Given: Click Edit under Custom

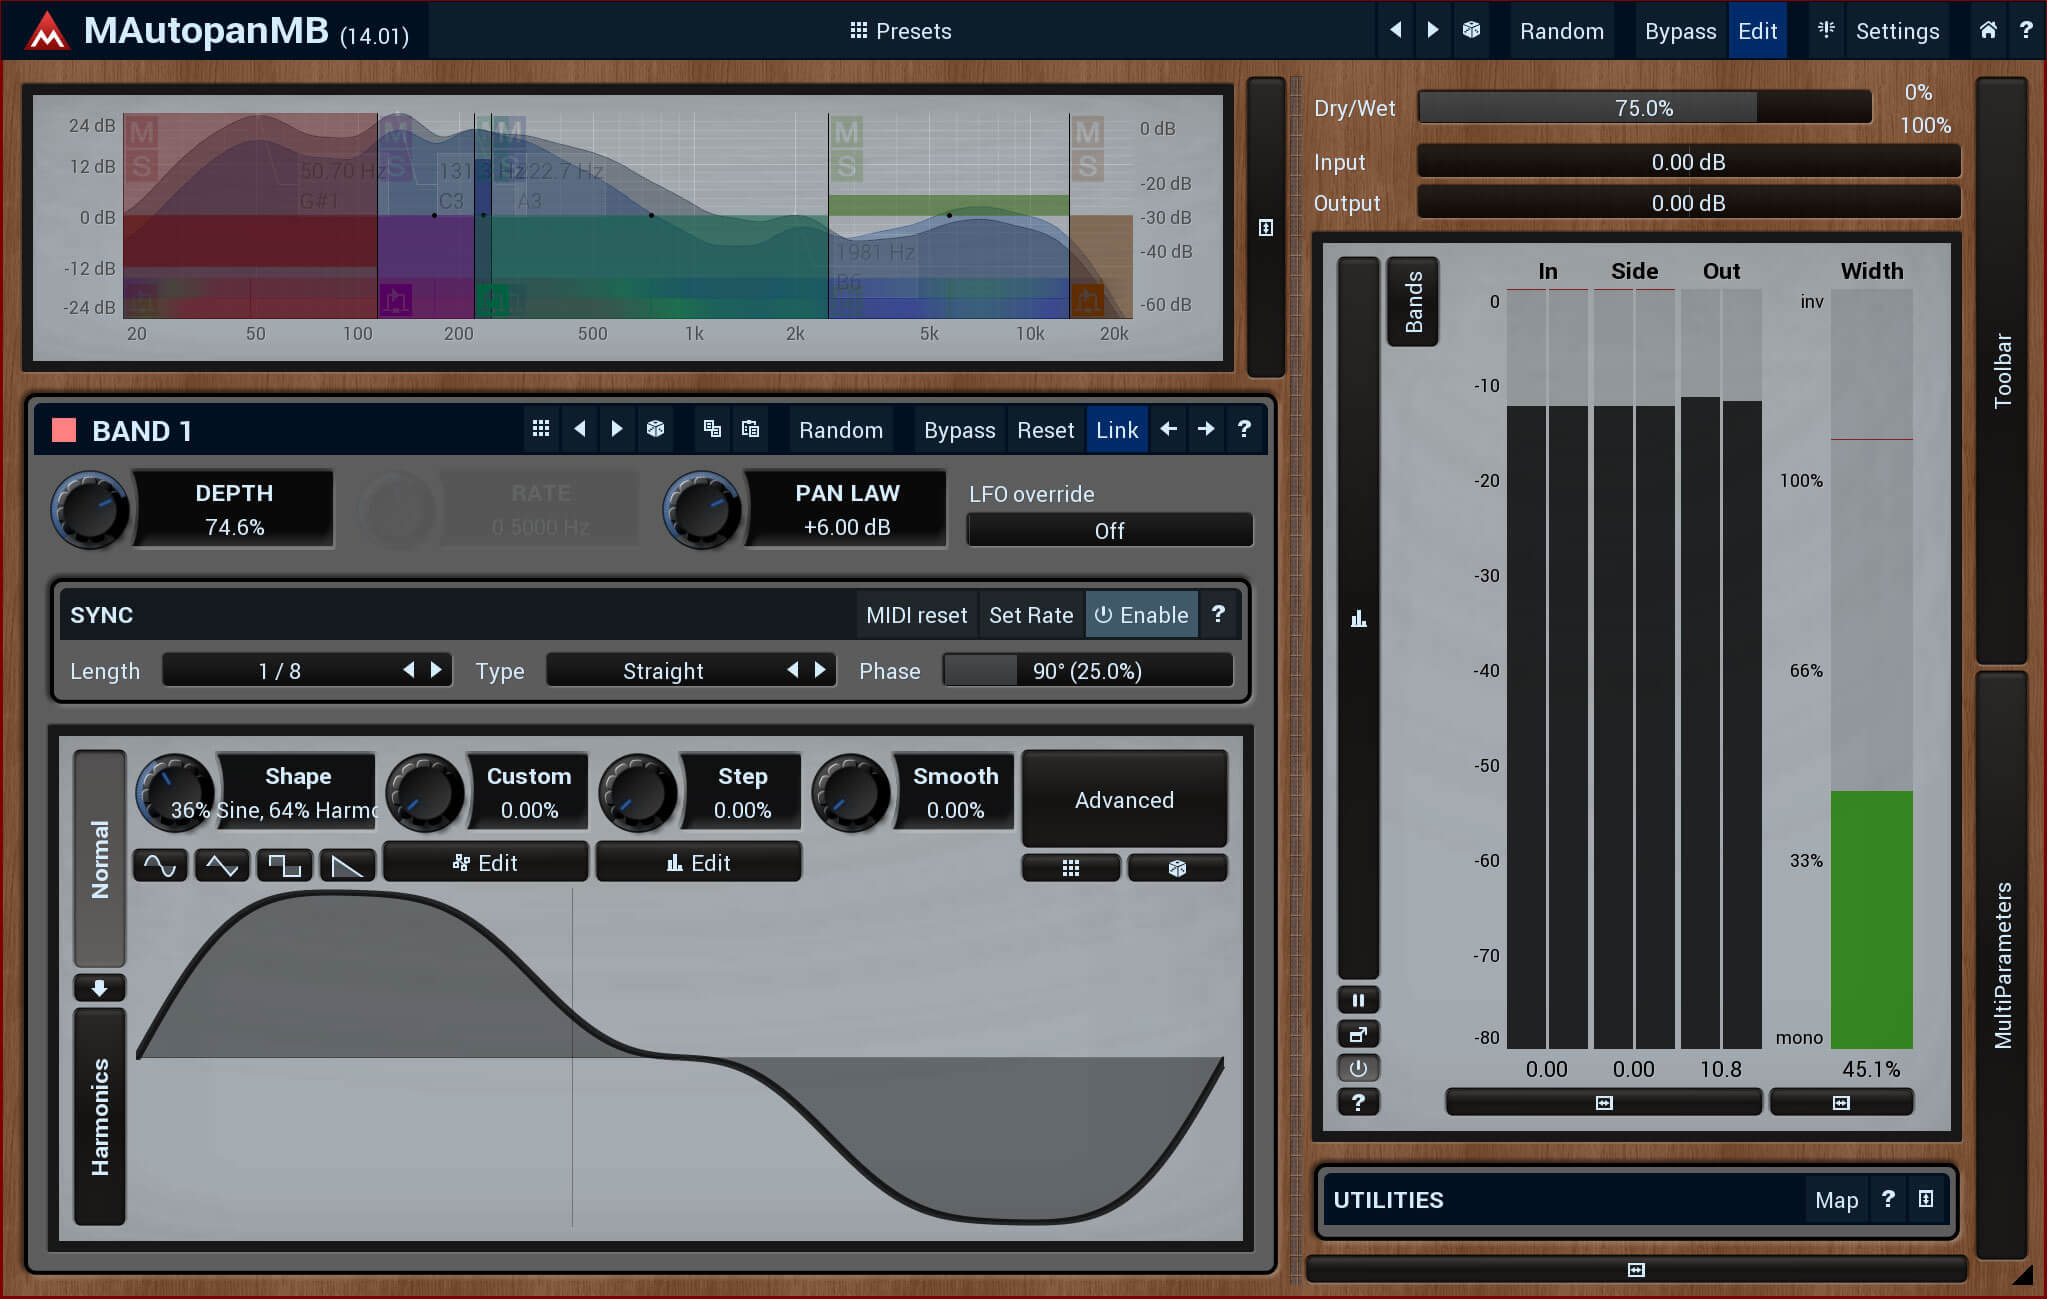Looking at the screenshot, I should (486, 862).
